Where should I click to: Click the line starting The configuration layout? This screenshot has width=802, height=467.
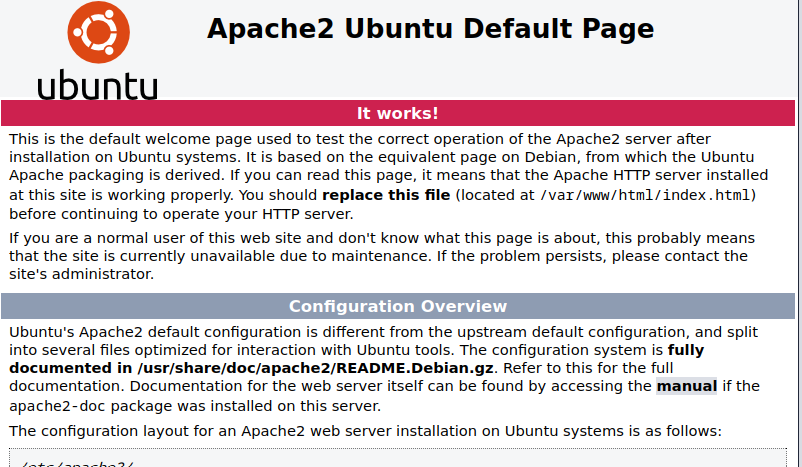click(365, 431)
